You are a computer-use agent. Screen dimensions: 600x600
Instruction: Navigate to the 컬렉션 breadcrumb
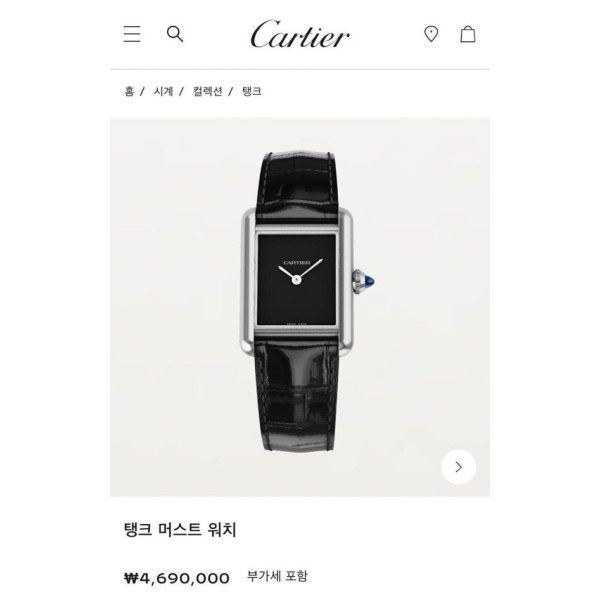pos(207,91)
